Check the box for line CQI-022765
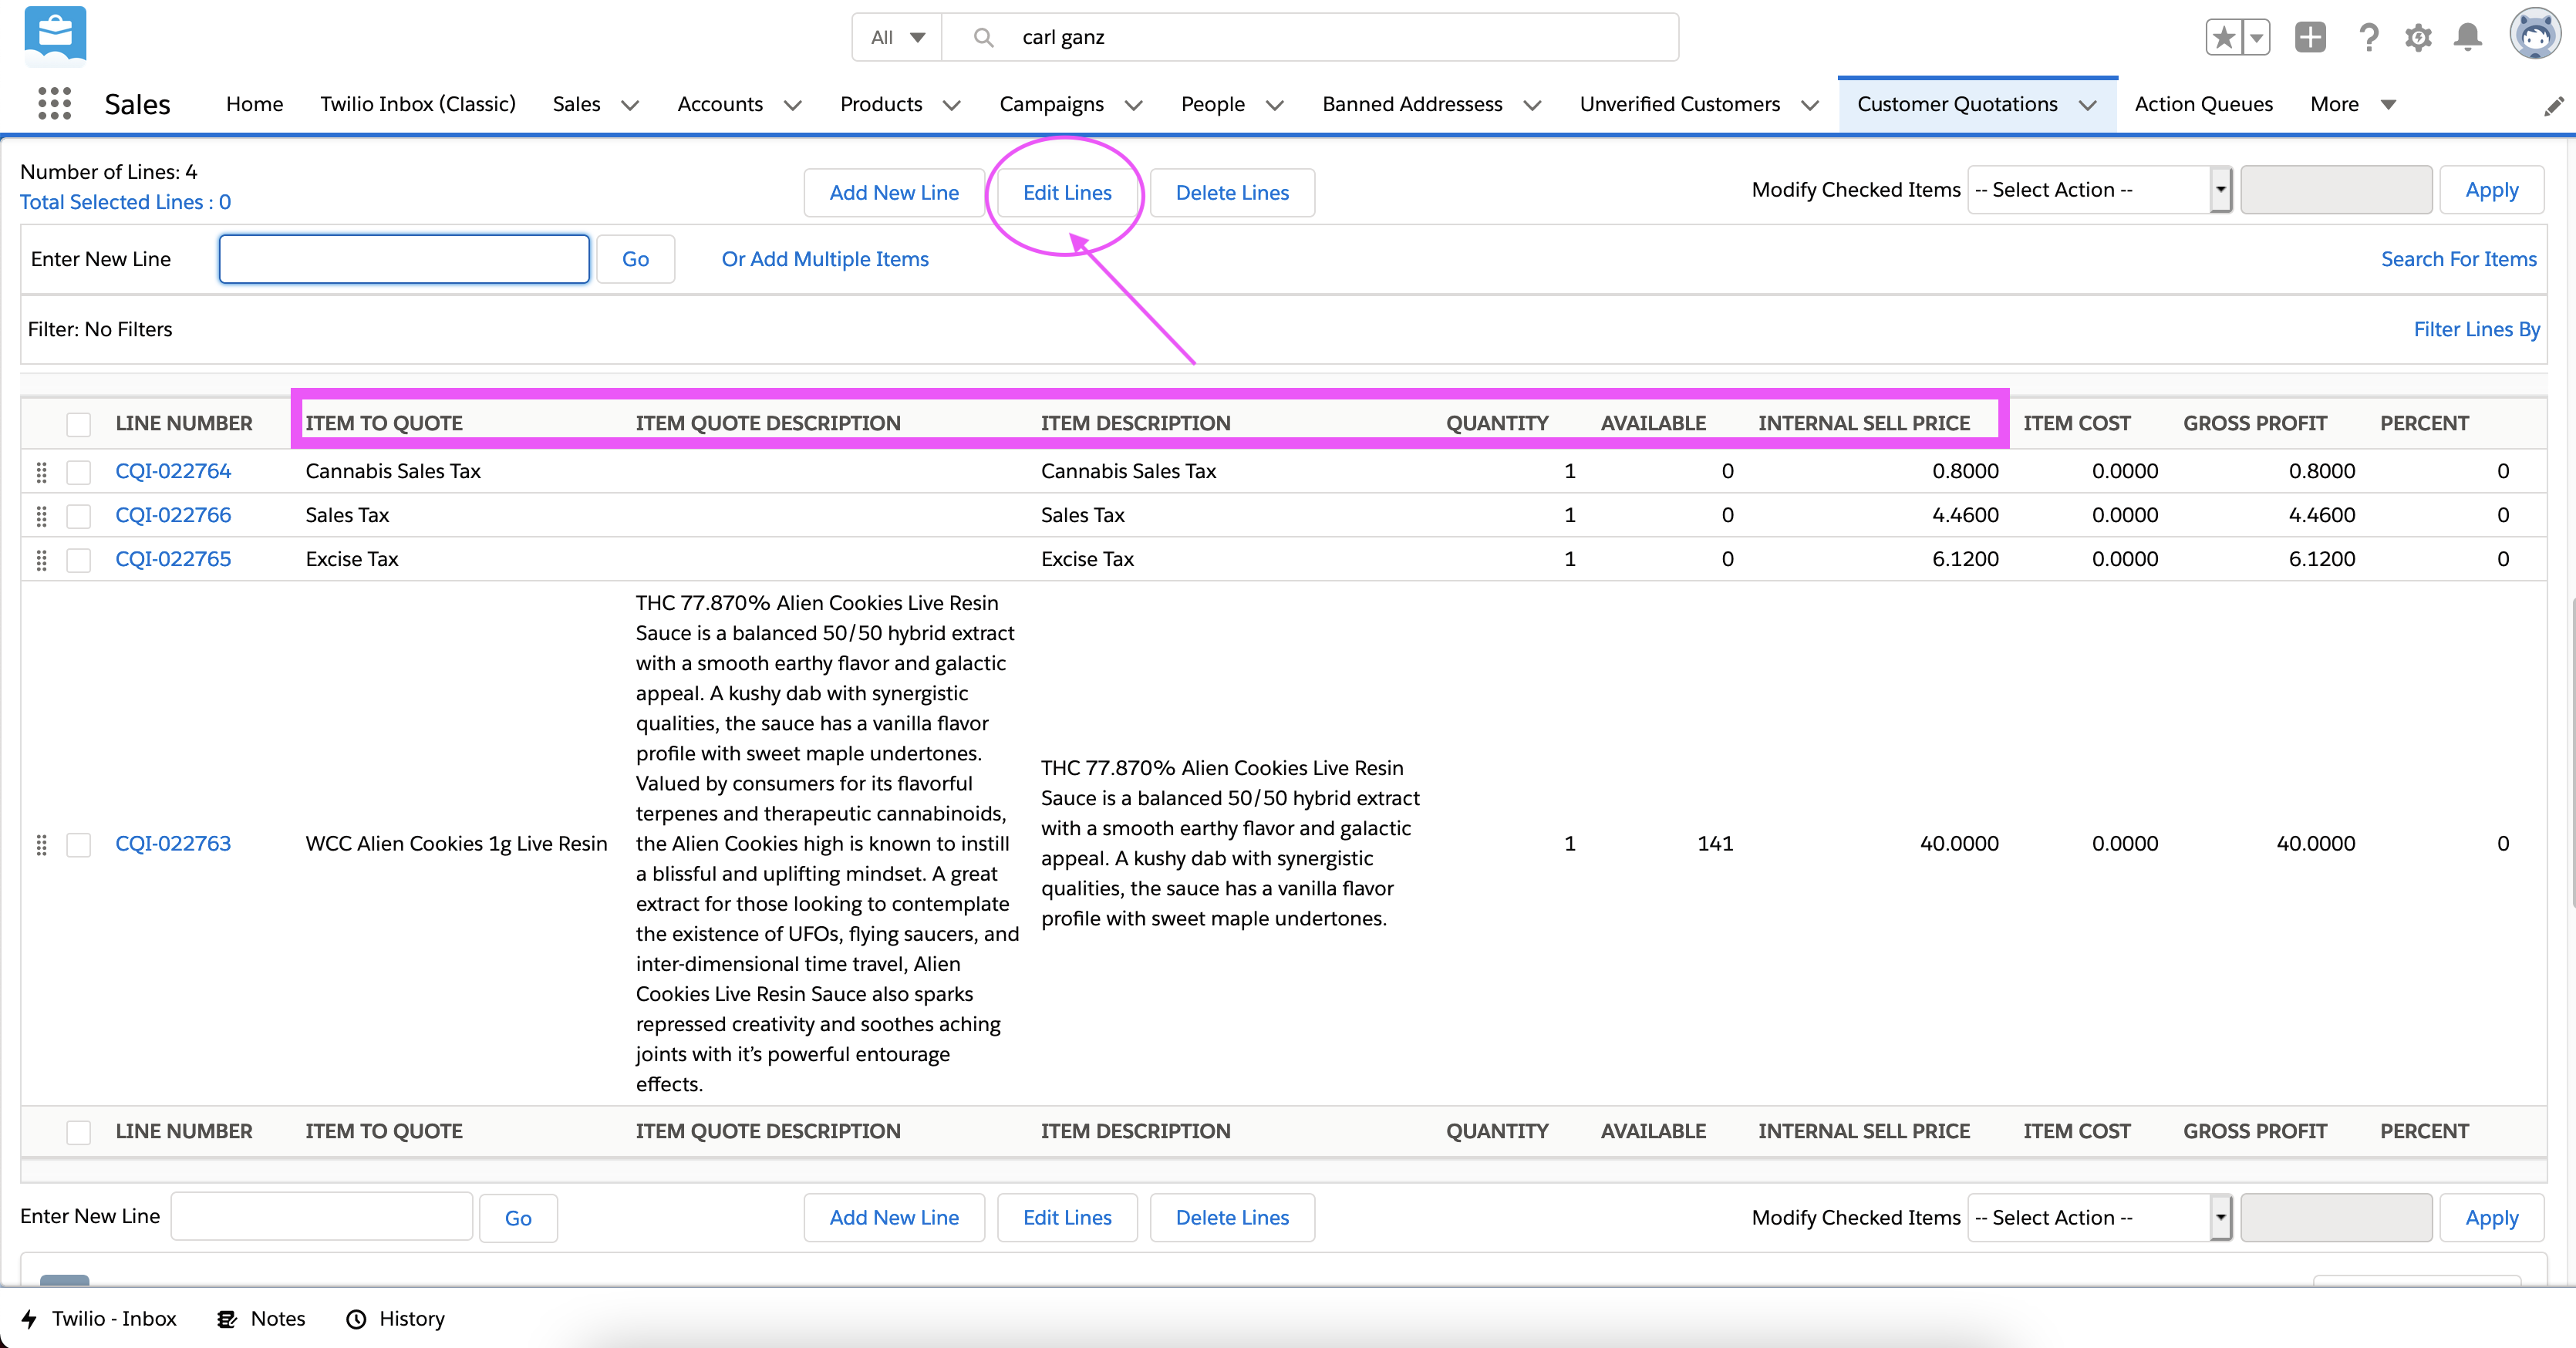 coord(78,560)
